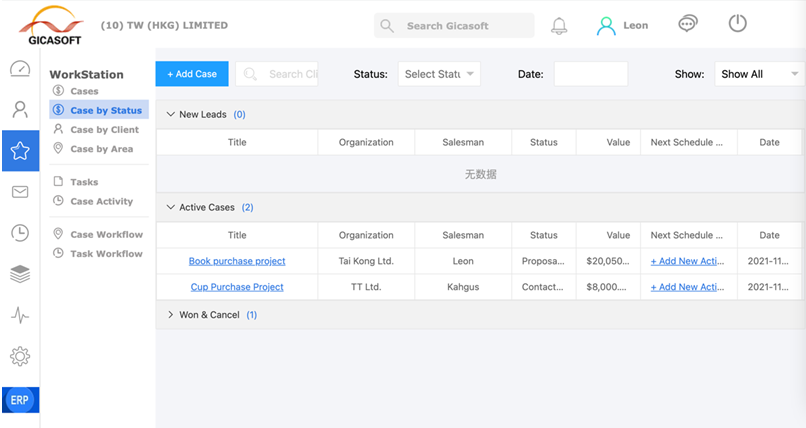
Task: Click the clock history sidebar icon
Action: (20, 233)
